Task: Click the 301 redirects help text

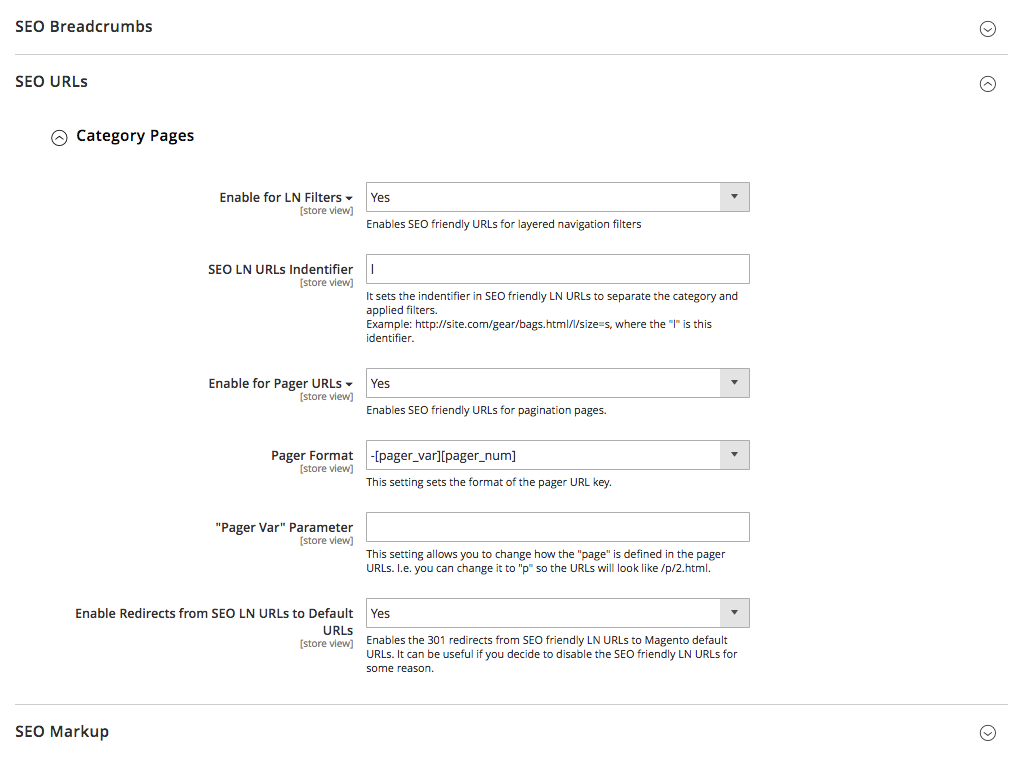Action: 551,654
